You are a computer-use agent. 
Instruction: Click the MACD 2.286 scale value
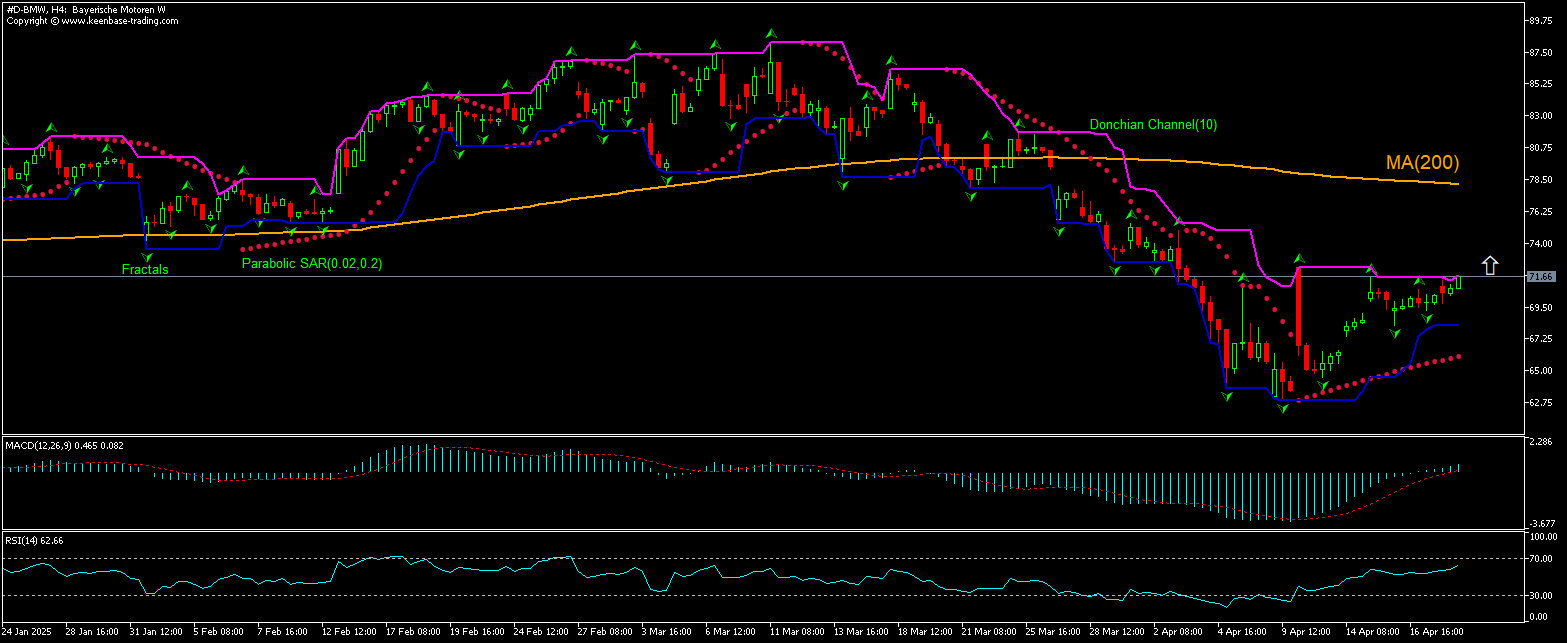tap(1539, 441)
